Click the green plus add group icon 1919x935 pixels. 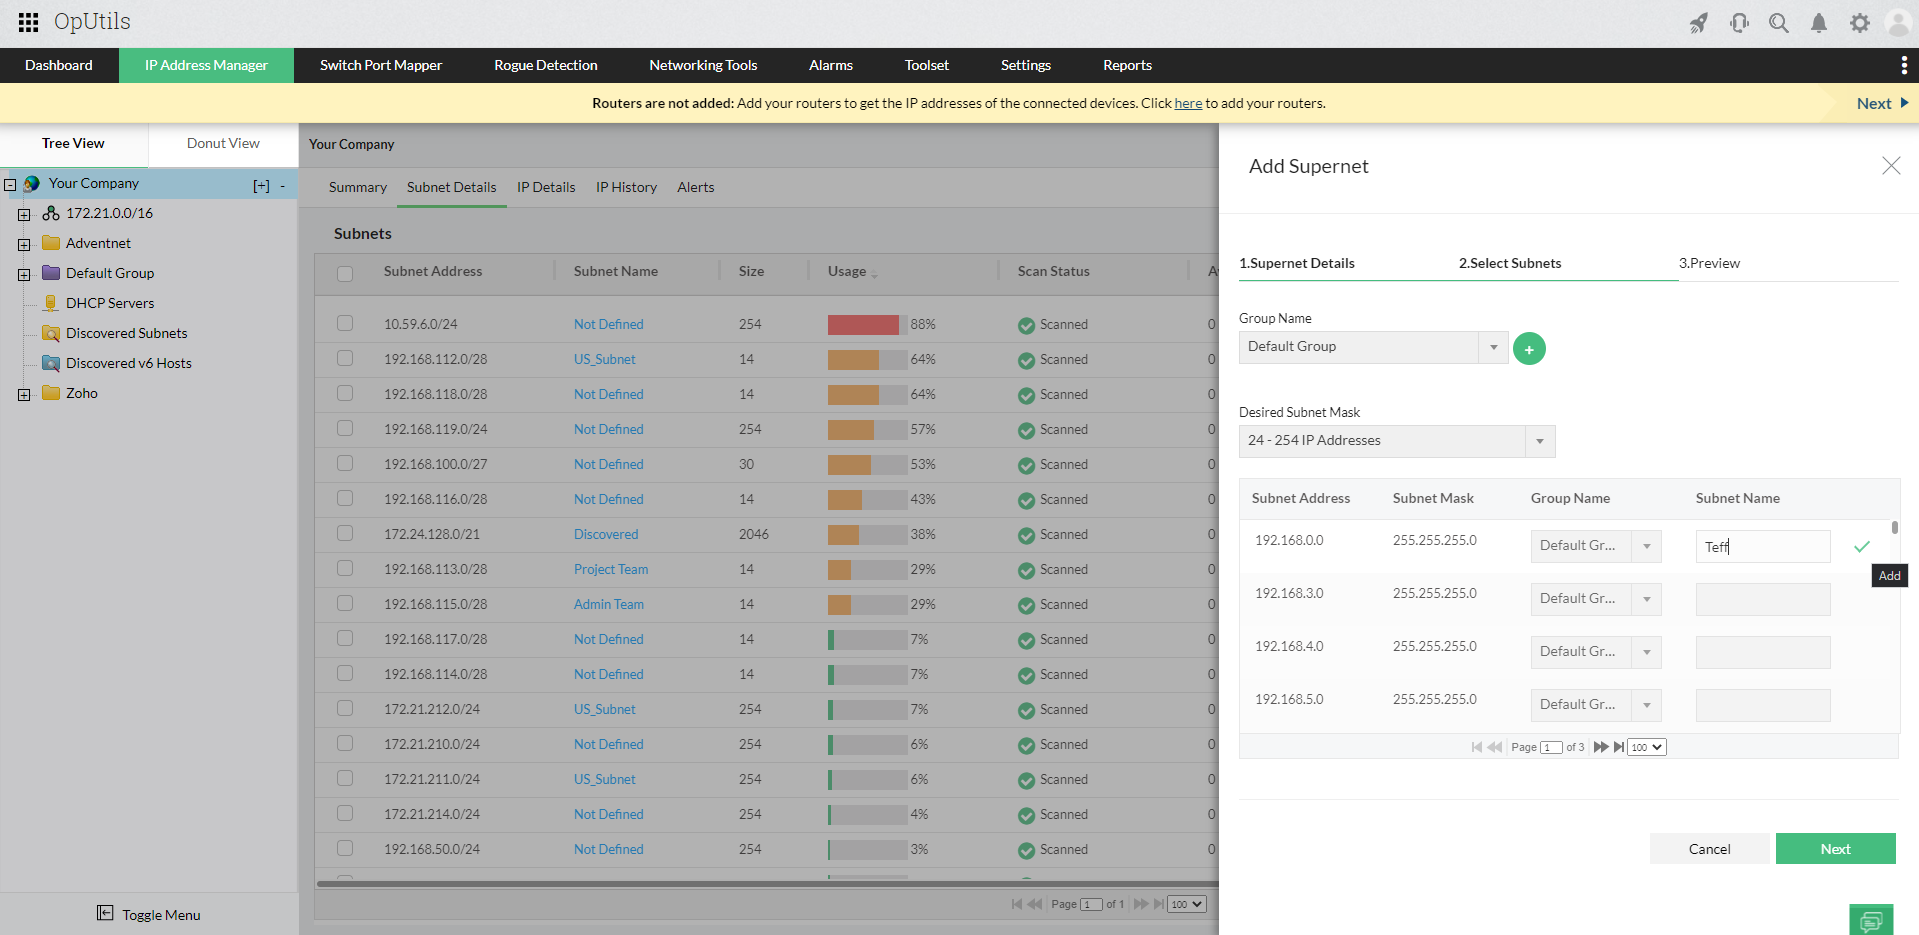tap(1529, 349)
